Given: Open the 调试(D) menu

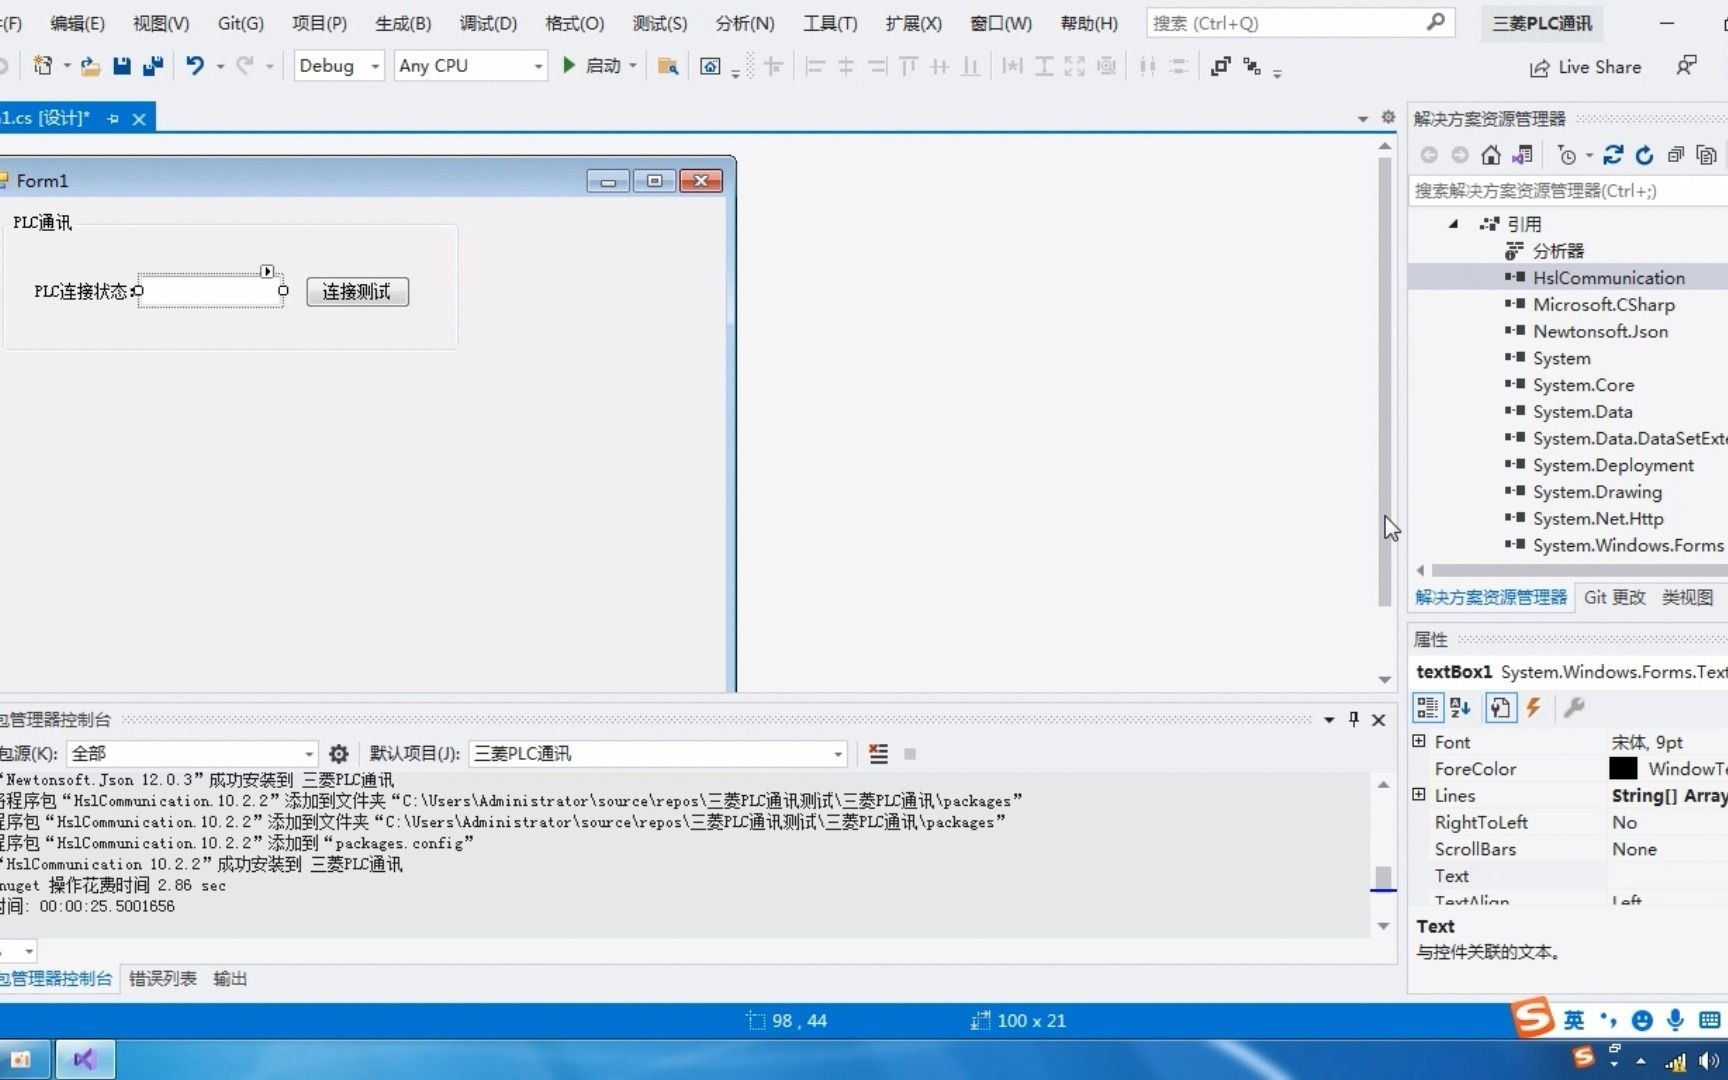Looking at the screenshot, I should 487,23.
